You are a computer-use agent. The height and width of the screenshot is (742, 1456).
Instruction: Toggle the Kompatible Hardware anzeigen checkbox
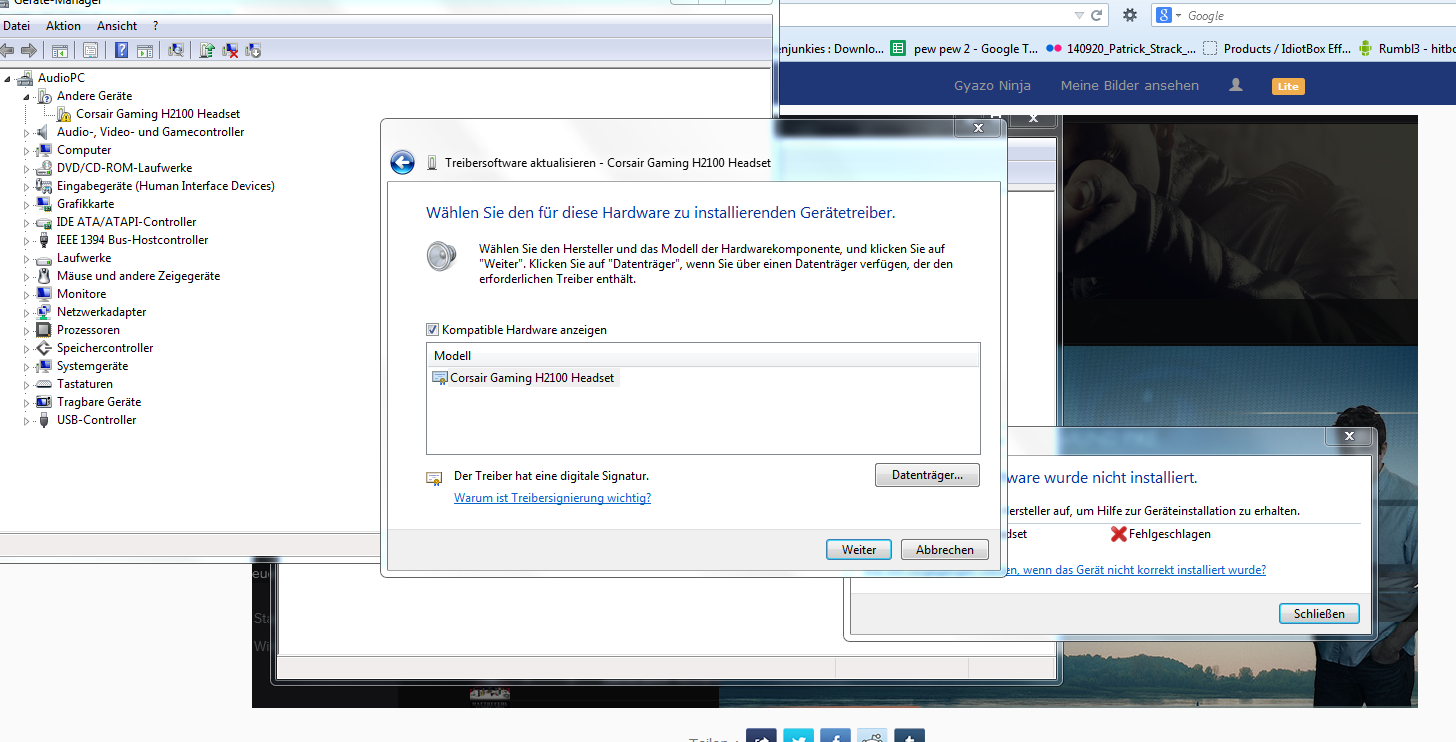[432, 330]
